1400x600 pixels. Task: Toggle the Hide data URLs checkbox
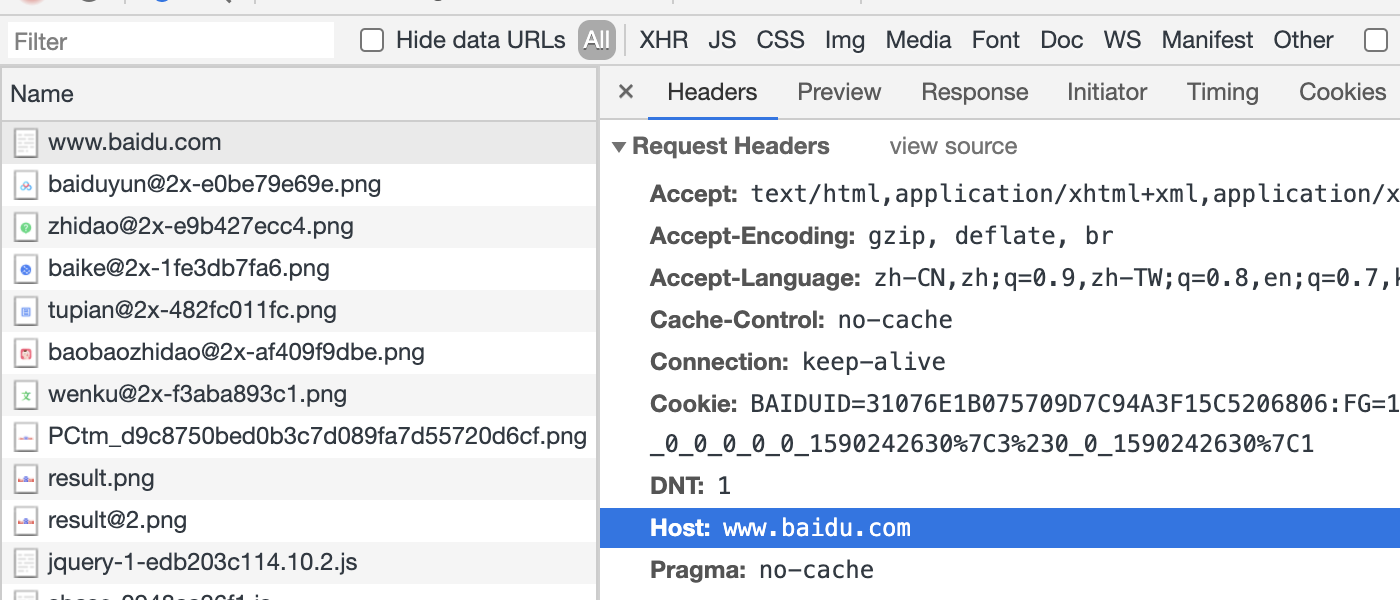click(x=372, y=40)
